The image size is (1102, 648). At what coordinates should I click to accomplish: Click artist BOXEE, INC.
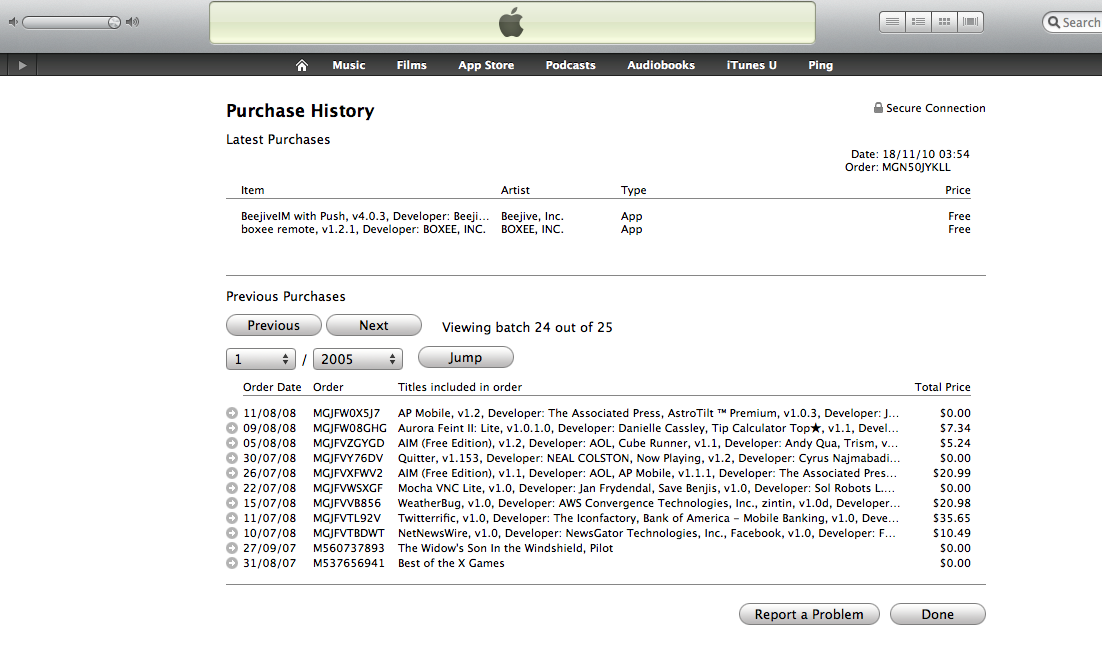(x=532, y=229)
